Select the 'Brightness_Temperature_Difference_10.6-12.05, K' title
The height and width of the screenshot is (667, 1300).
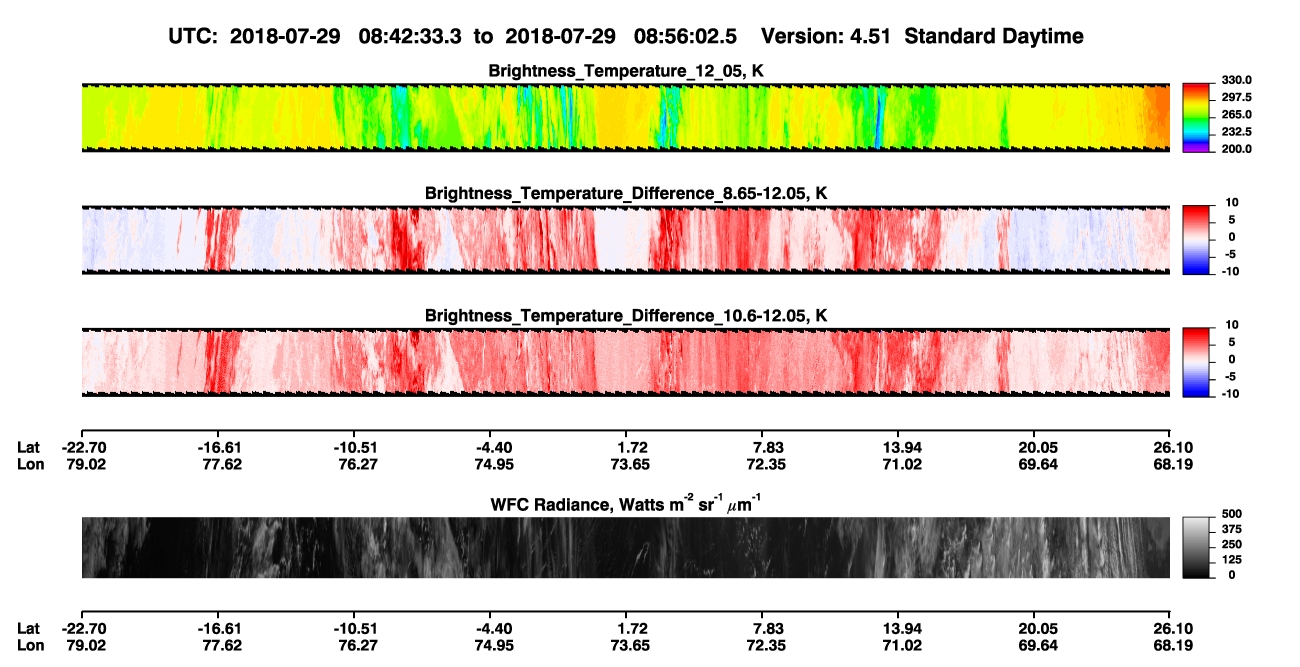pyautogui.click(x=626, y=316)
